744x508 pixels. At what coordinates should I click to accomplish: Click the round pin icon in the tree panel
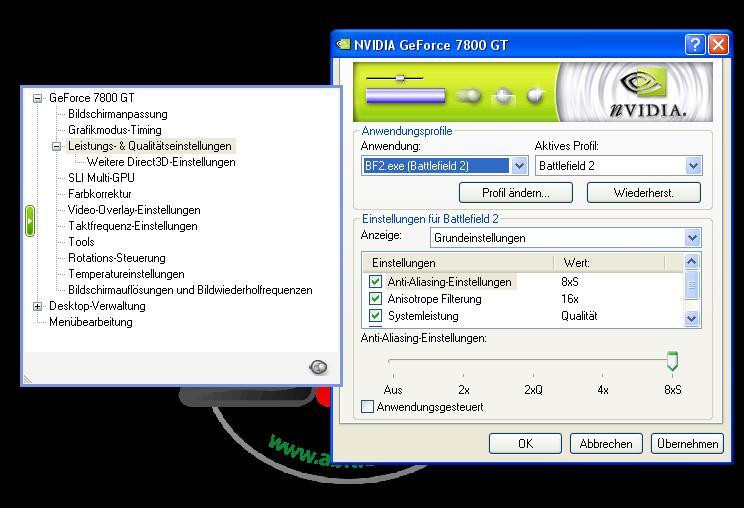(x=318, y=367)
